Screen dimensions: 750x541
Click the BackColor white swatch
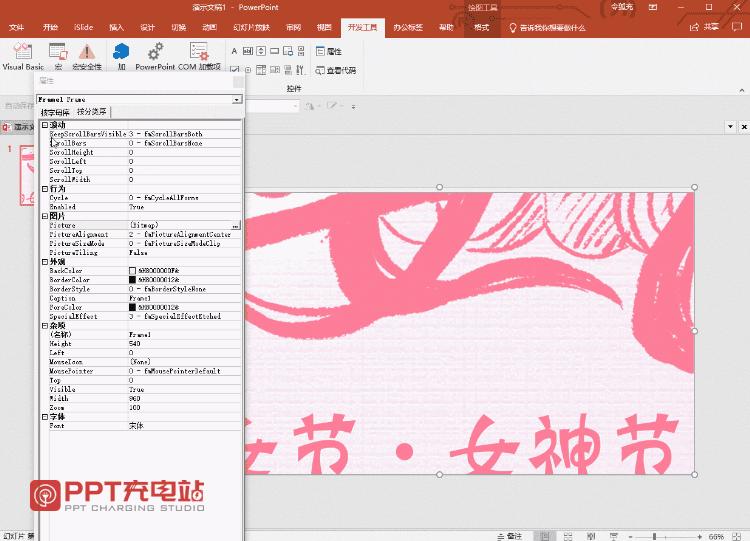[x=132, y=271]
